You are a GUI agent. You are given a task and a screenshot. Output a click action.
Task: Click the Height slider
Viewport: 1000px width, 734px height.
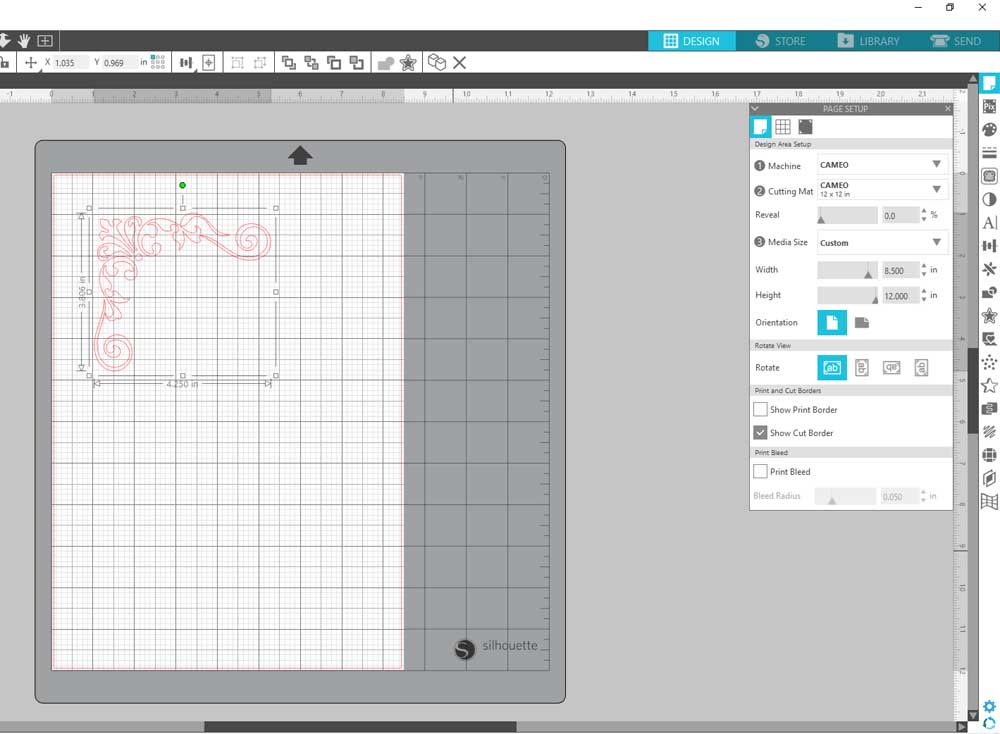[x=848, y=295]
